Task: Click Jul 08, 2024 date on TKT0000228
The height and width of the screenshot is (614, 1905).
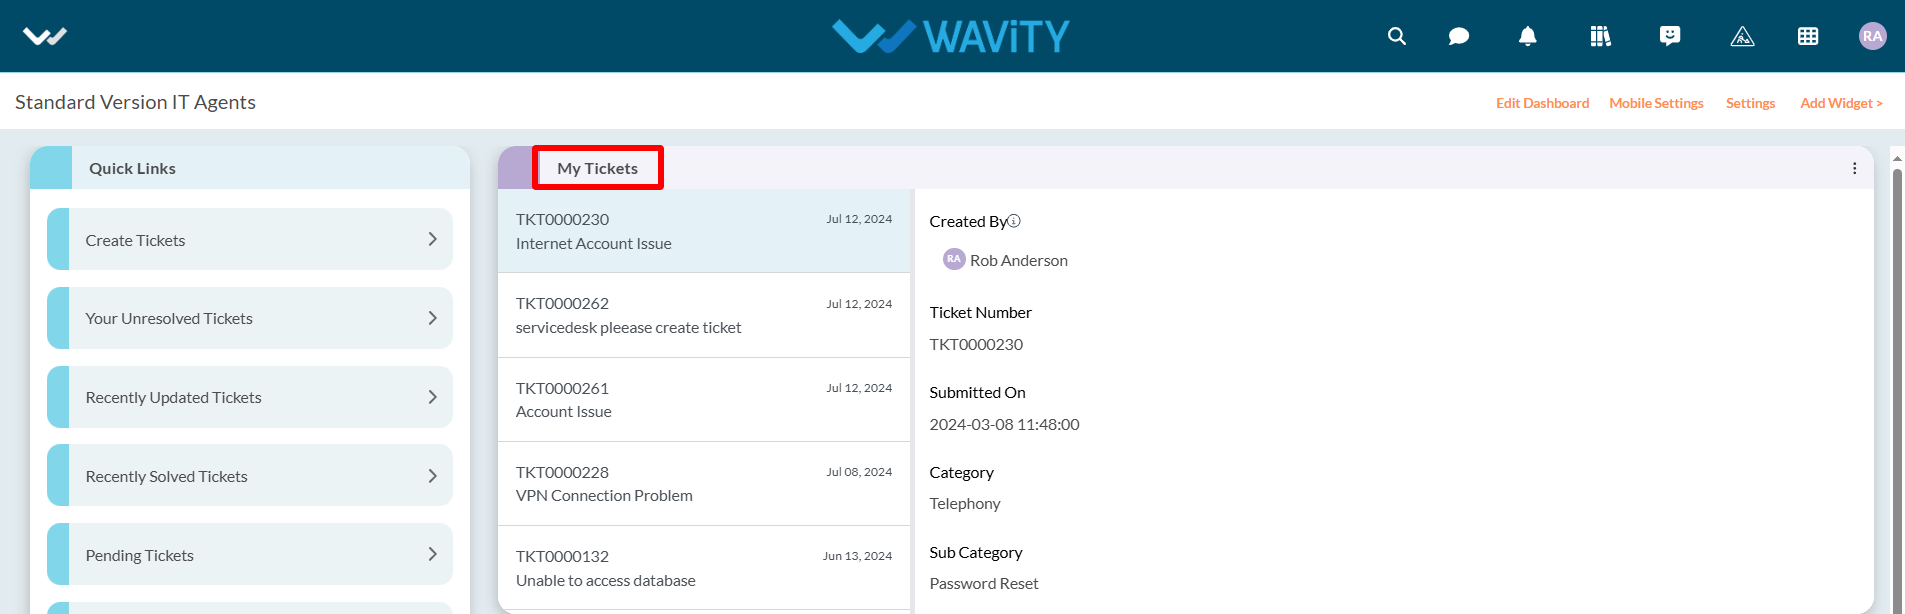Action: [859, 472]
